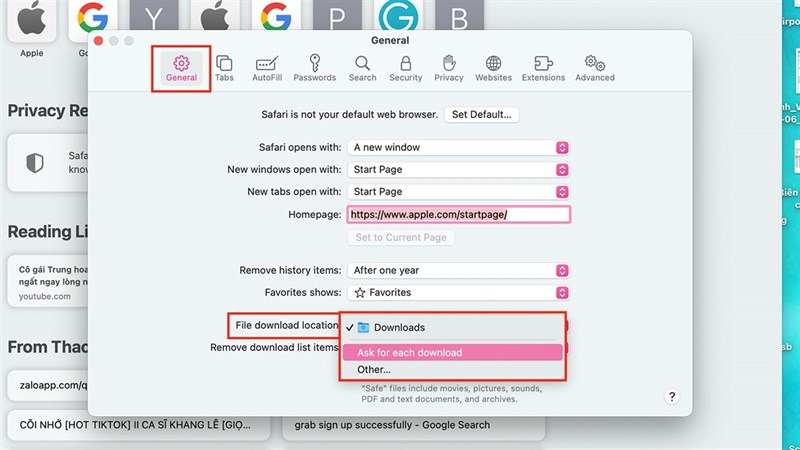Open the zaloapp.com shared tab

pos(47,385)
